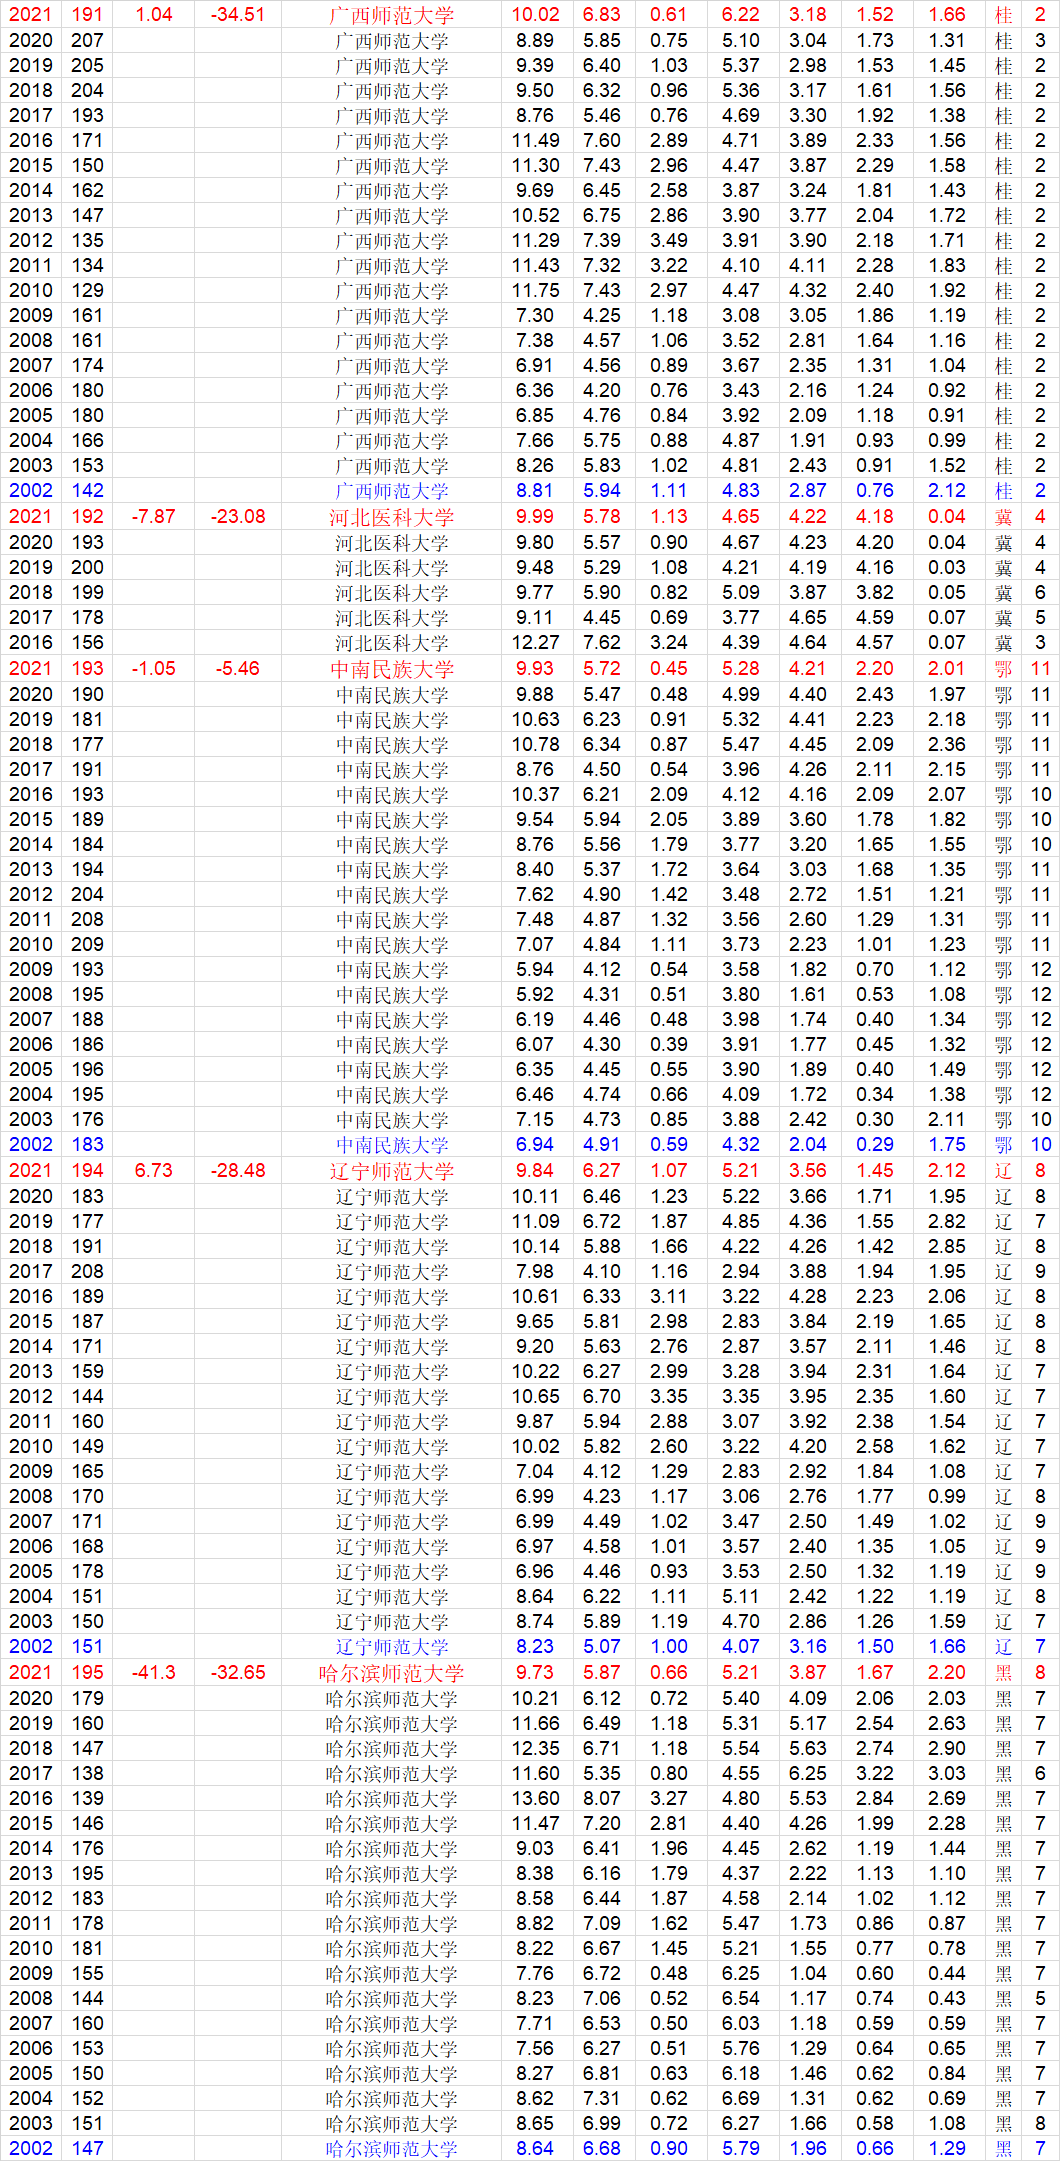Select the 桂 cell in 广西师范大学 2021 row
1060x2161 pixels.
1004,15
